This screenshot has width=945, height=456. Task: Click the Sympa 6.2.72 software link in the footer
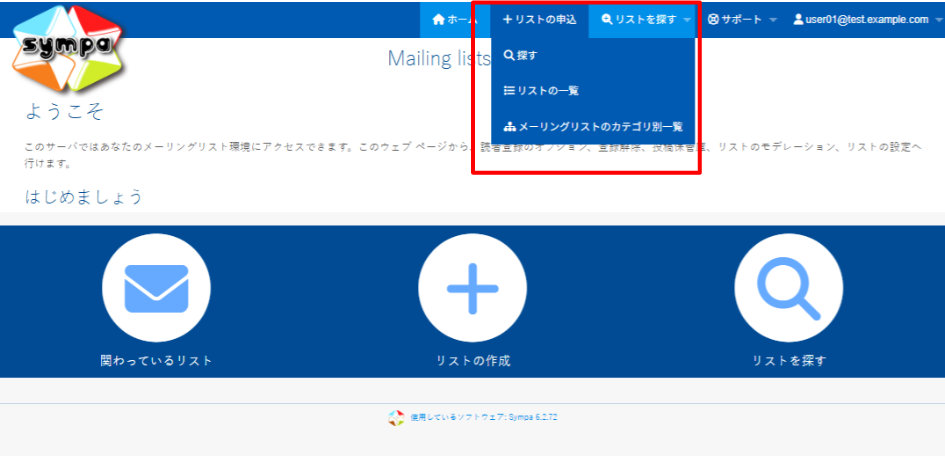click(x=483, y=417)
